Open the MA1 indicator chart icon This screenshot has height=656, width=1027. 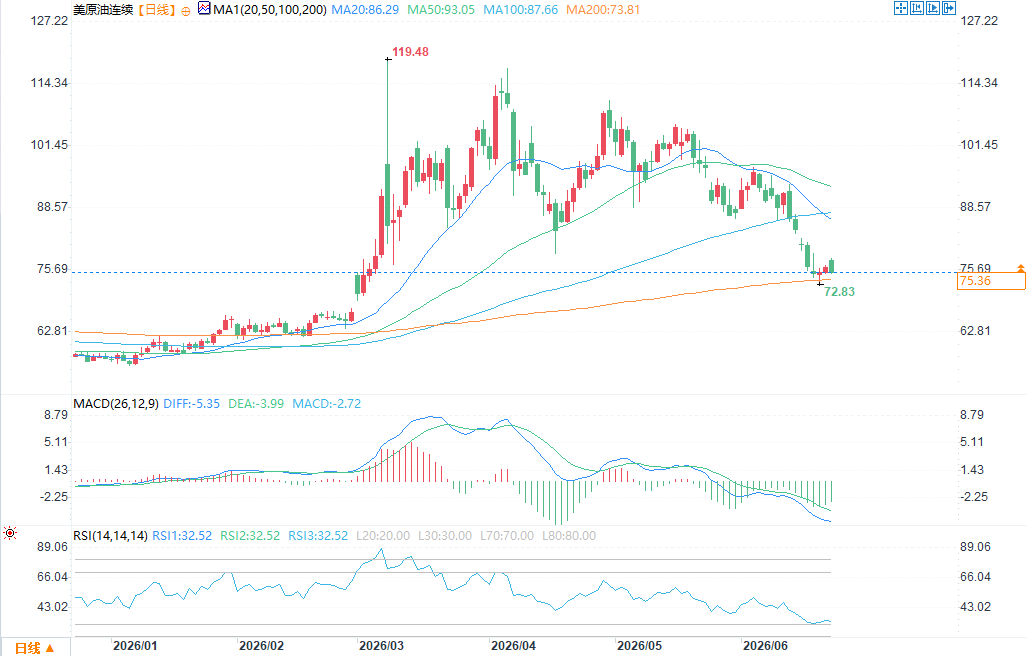click(x=204, y=9)
